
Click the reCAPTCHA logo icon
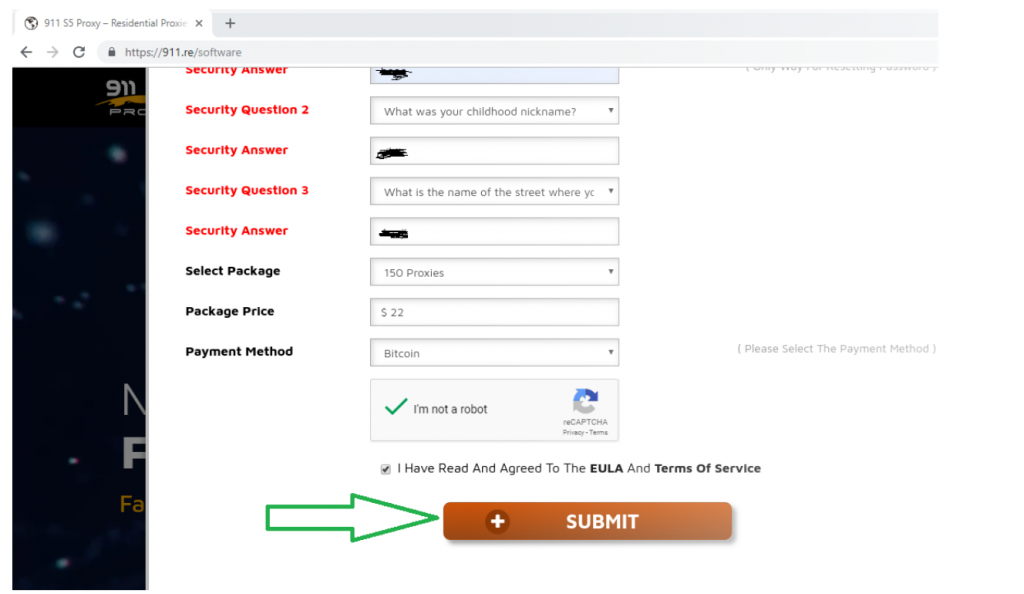coord(586,401)
